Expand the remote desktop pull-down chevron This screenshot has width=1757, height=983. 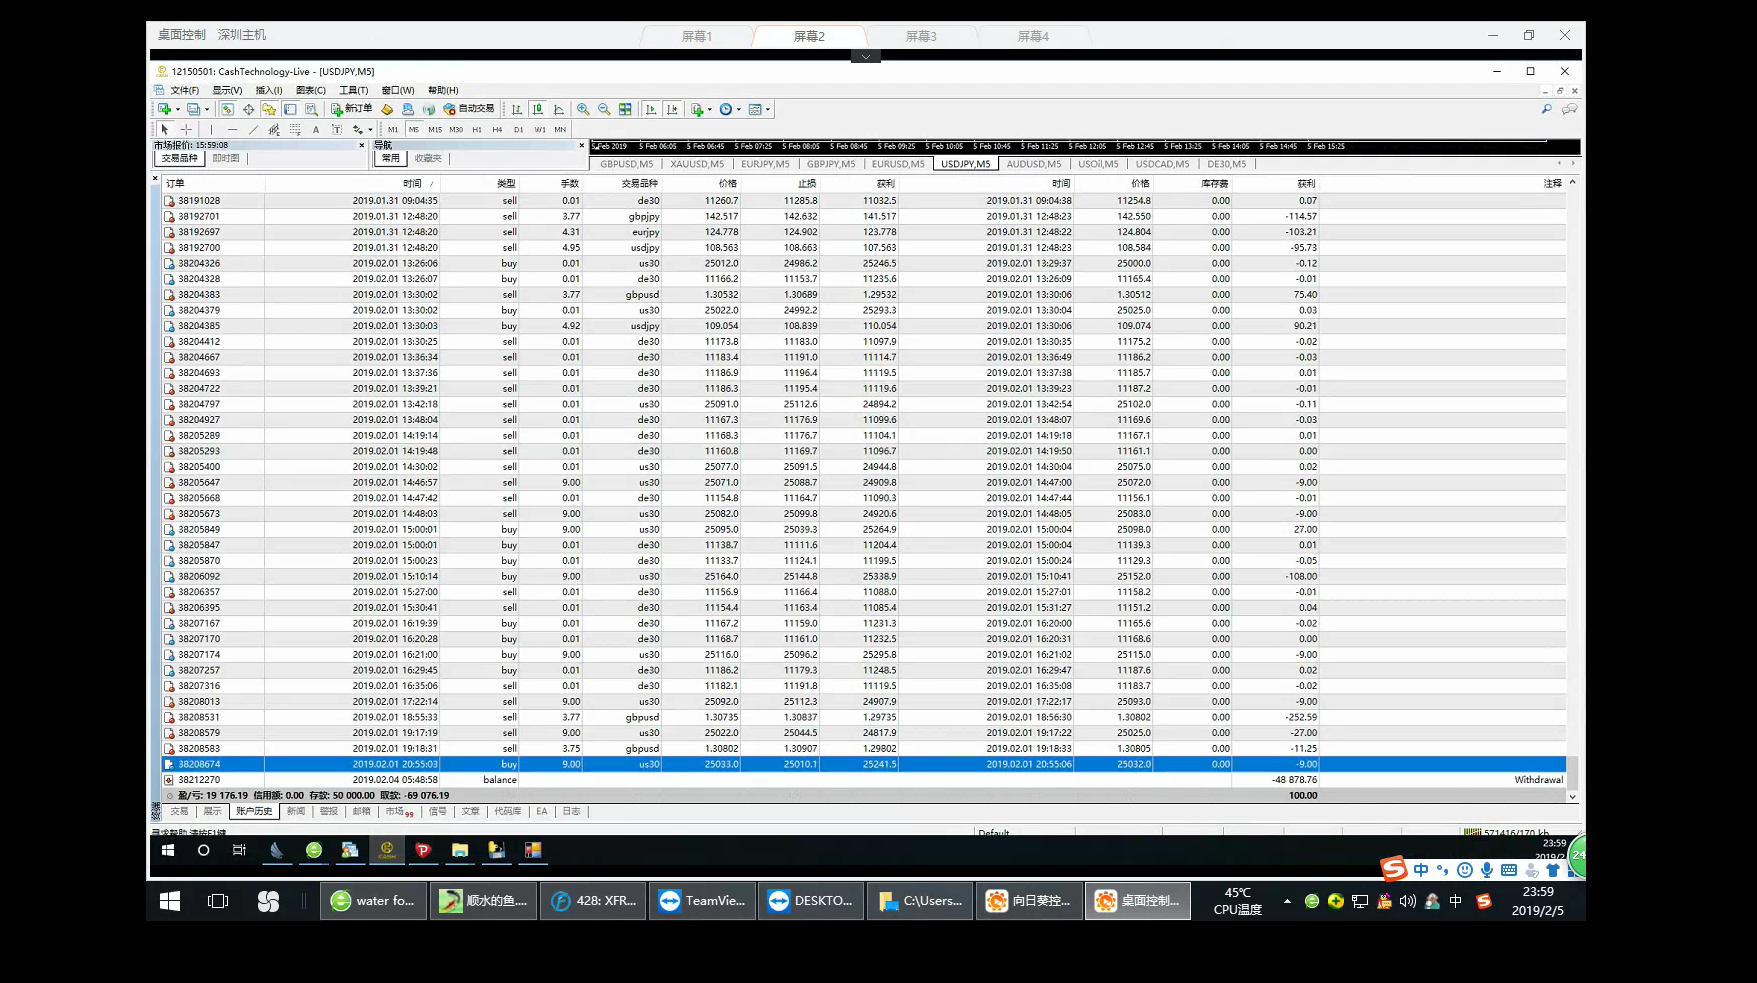866,56
